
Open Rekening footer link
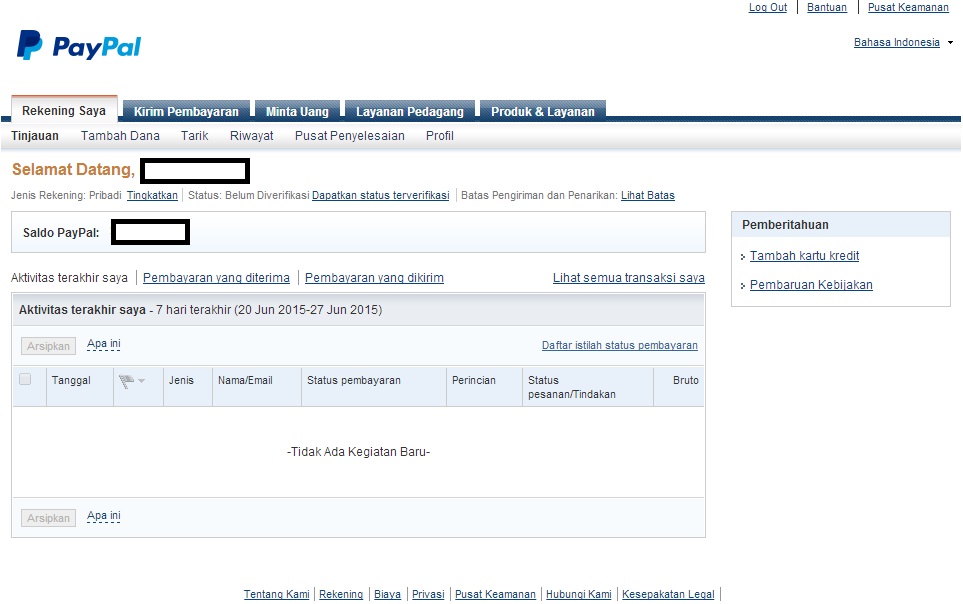tap(341, 594)
